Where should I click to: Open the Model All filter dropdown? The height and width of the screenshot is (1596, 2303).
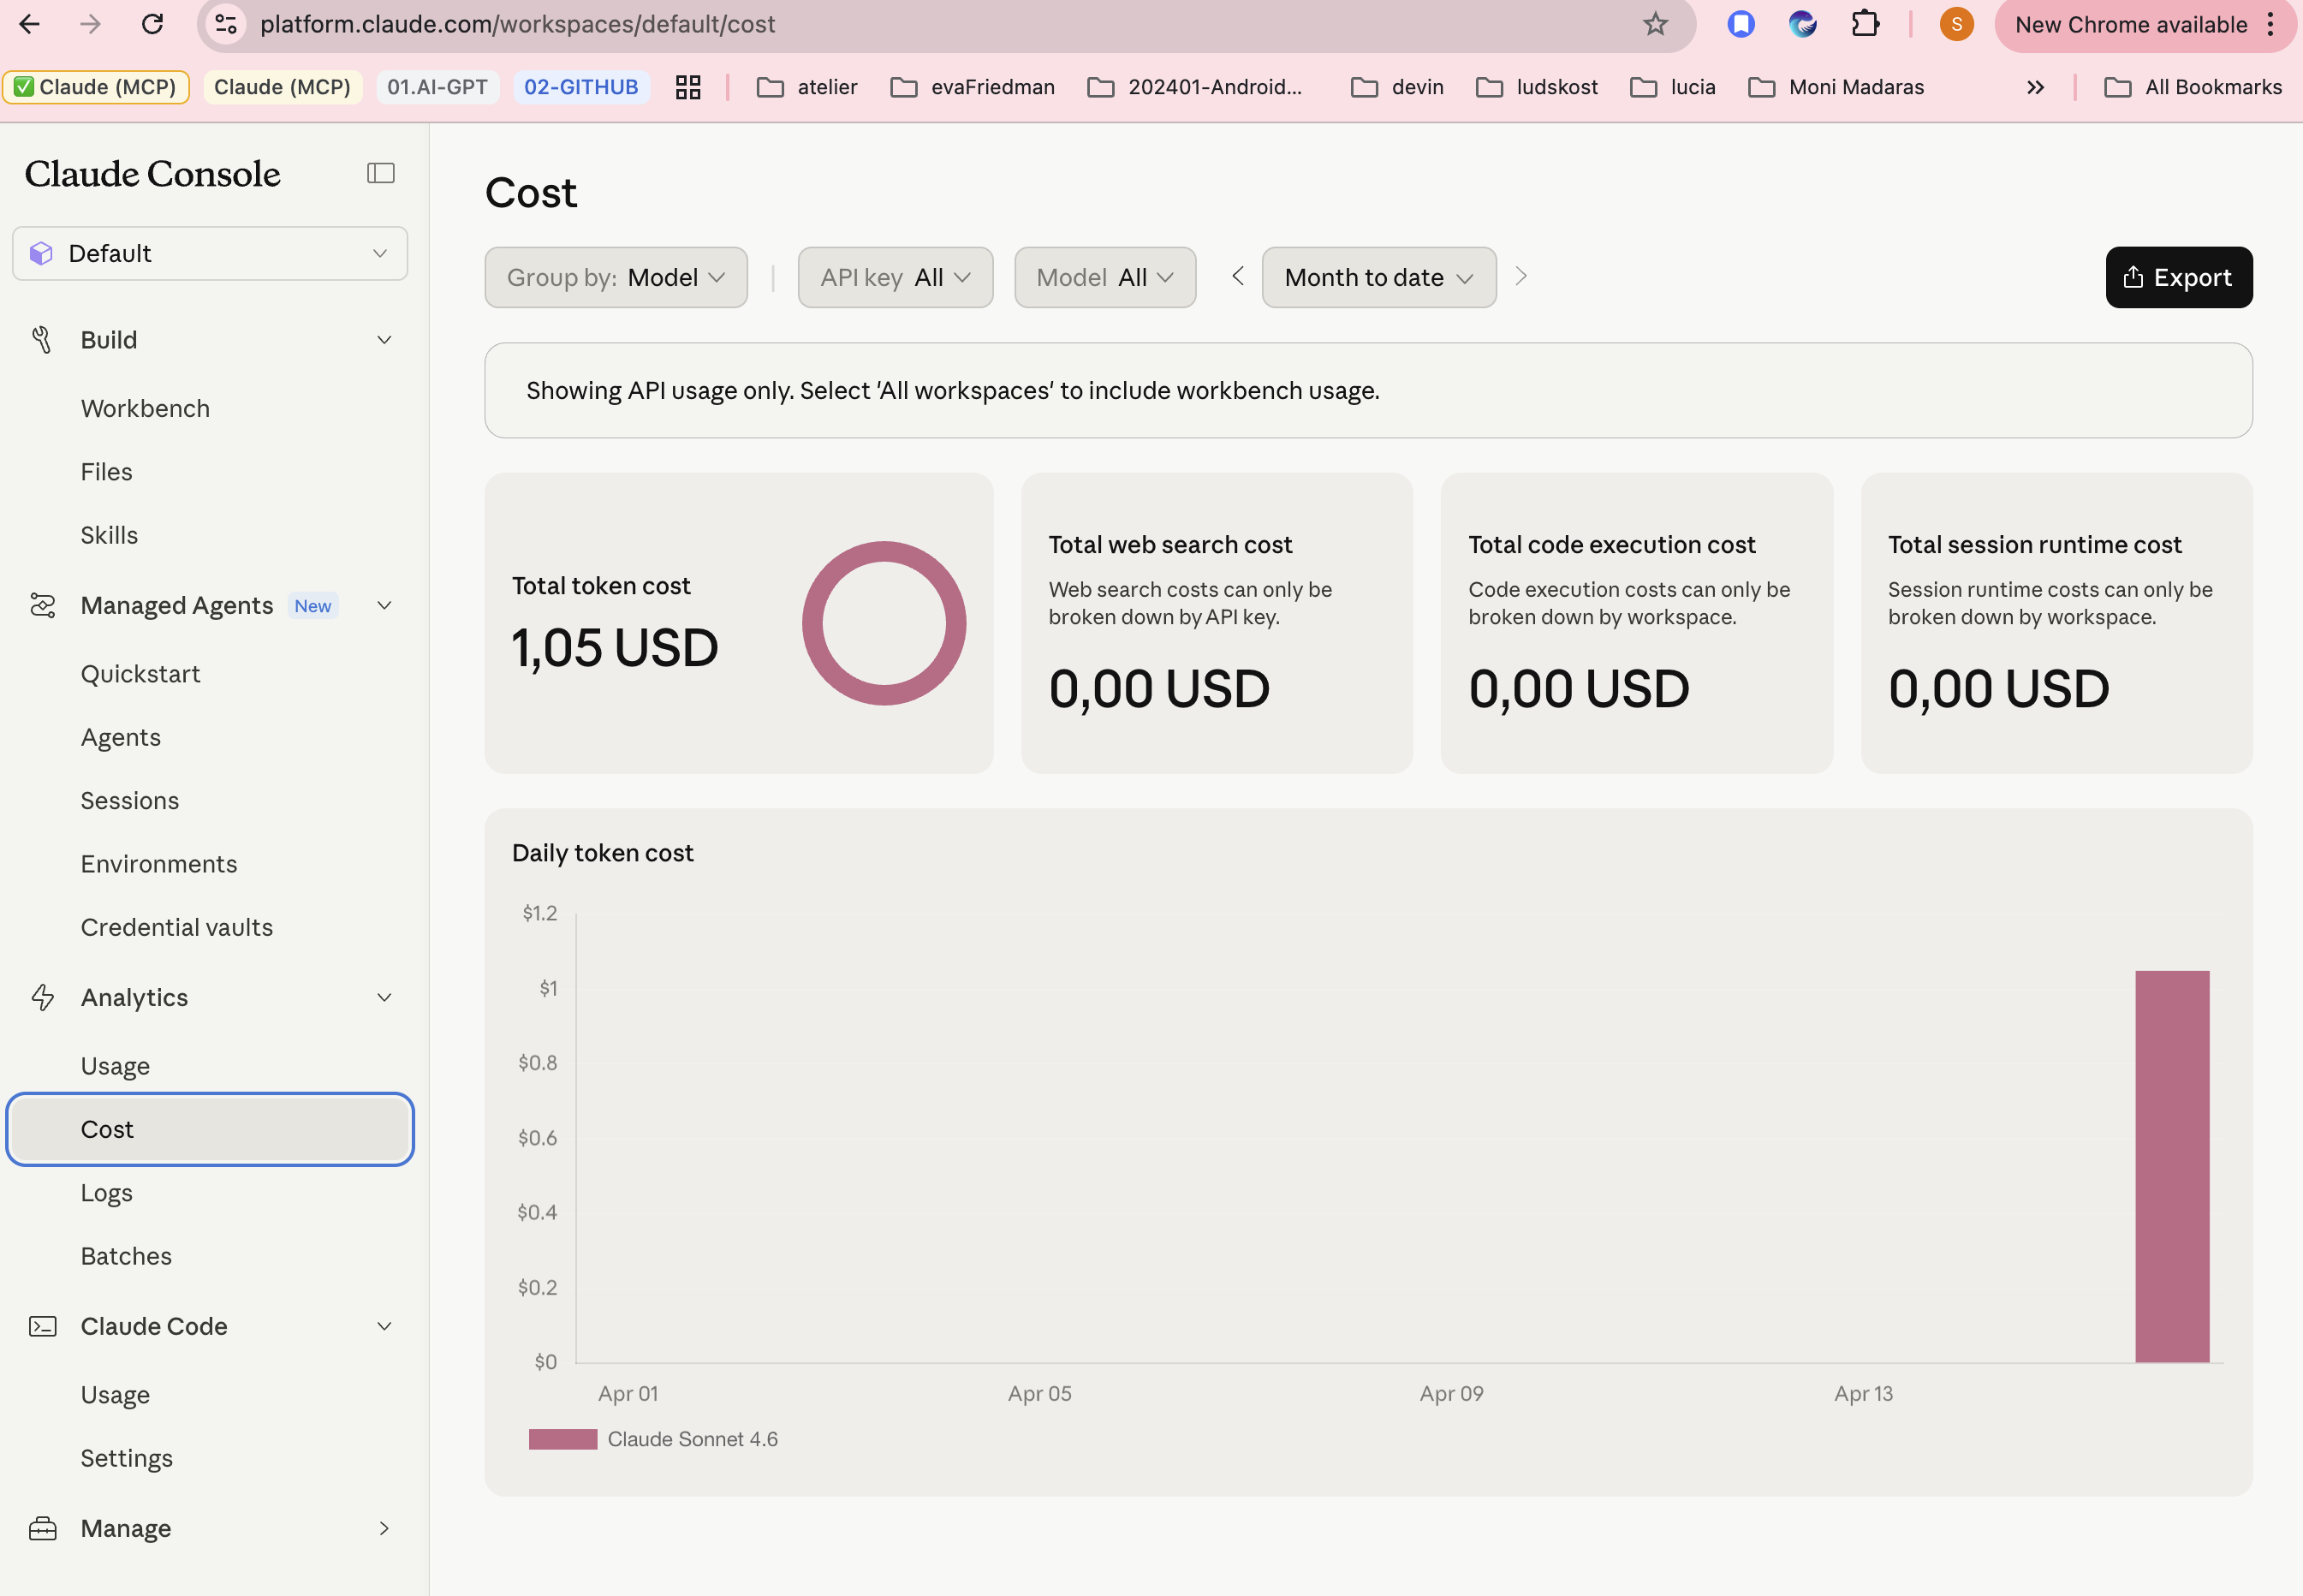click(x=1105, y=278)
